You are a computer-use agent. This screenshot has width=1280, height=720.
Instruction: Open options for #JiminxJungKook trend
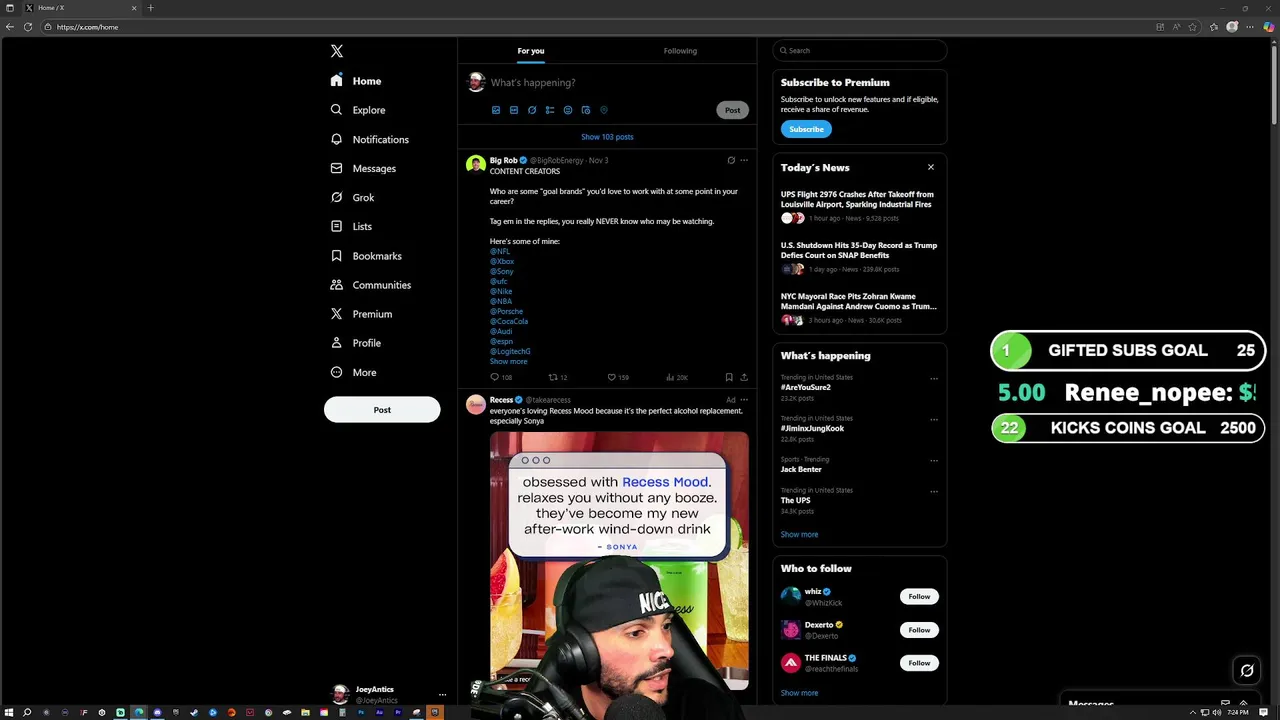[x=934, y=420]
